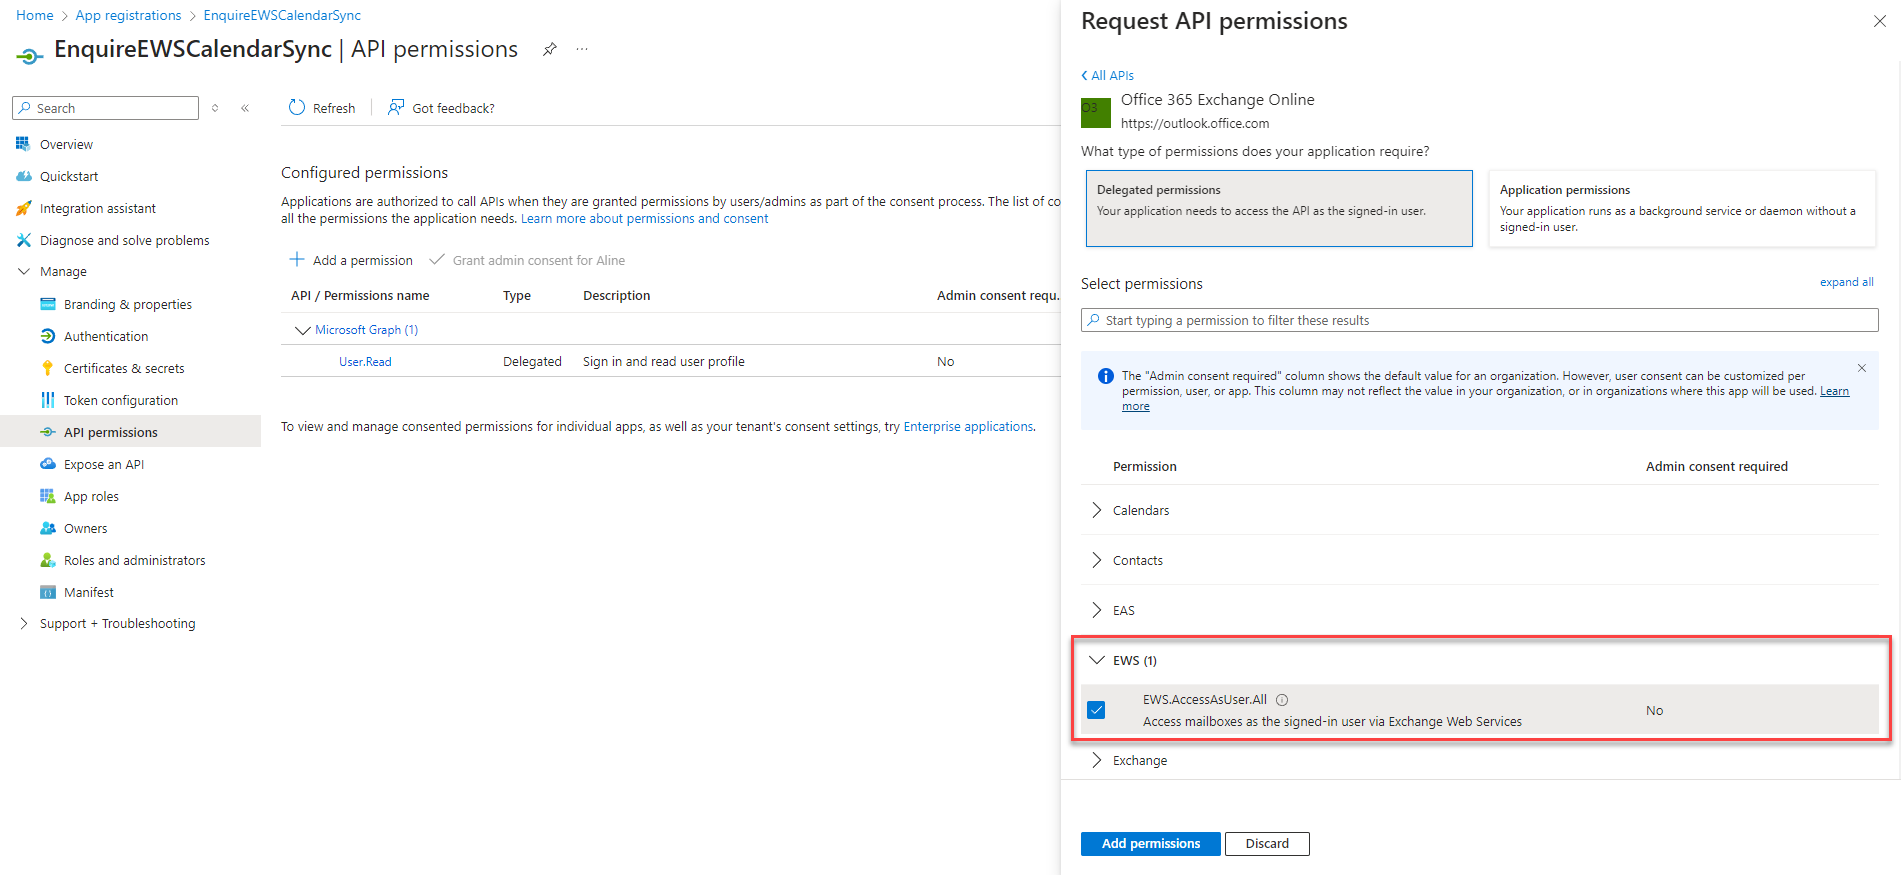Uncheck the EWS.AccessAsUser.All checkbox
This screenshot has width=1901, height=875.
point(1096,710)
